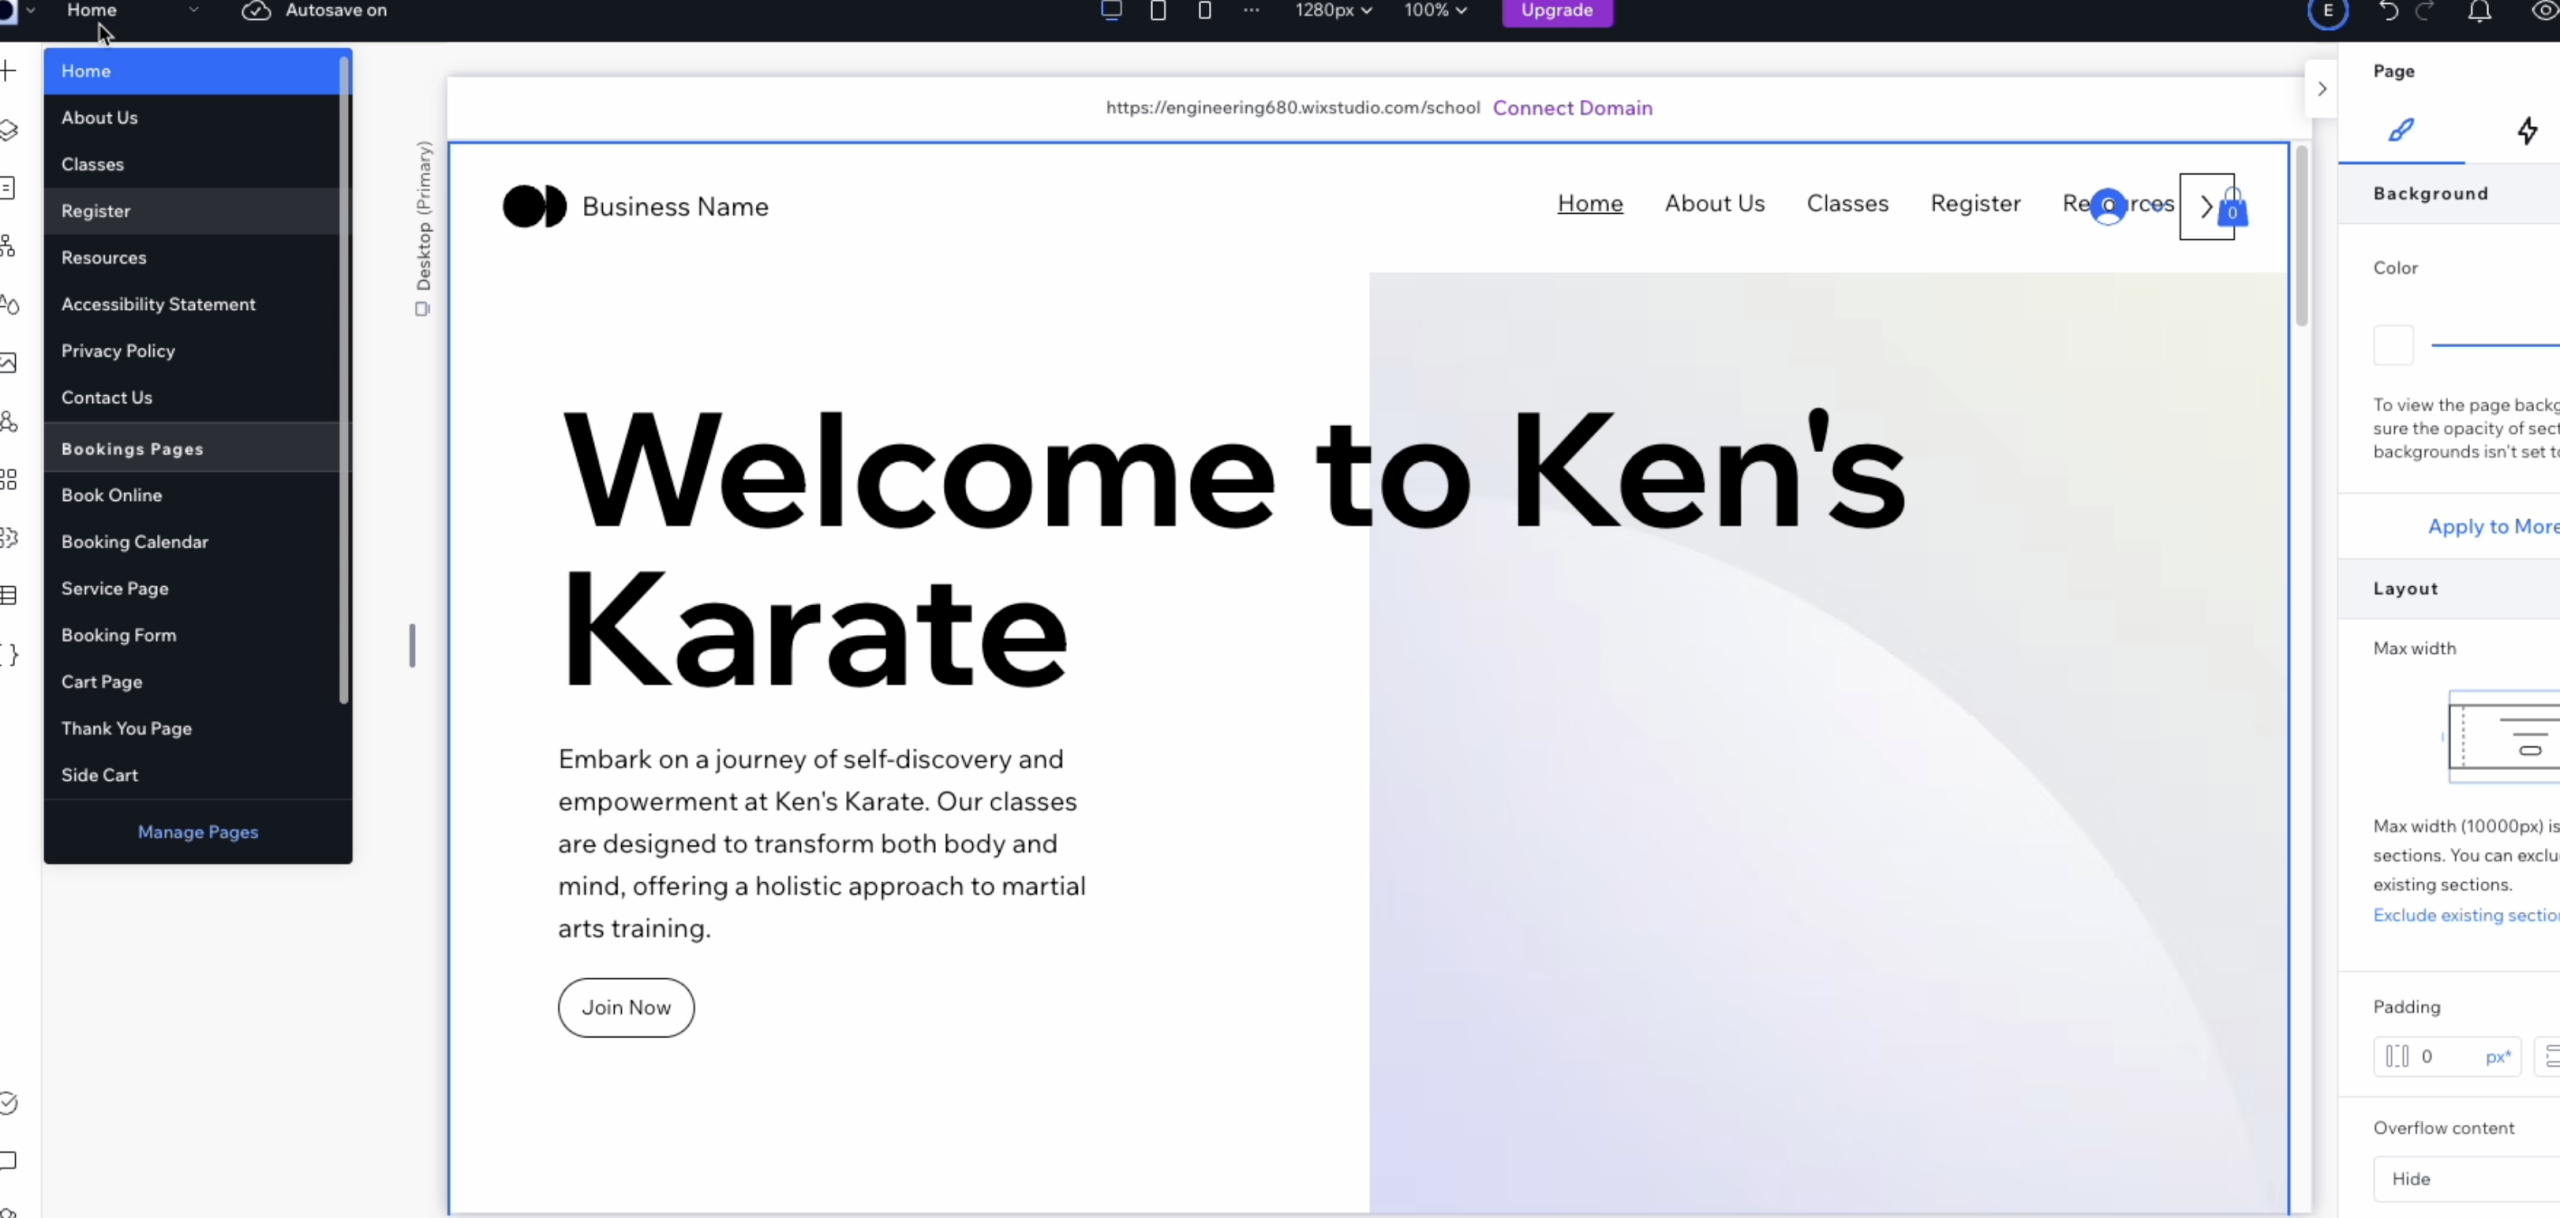Click the Desktop (Primary) breakpoint label
Image resolution: width=2560 pixels, height=1218 pixels.
[423, 216]
